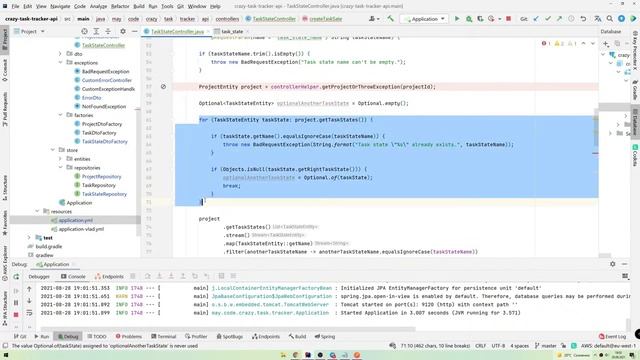Stop the running application in toolbar
The image size is (640, 360).
click(x=508, y=19)
